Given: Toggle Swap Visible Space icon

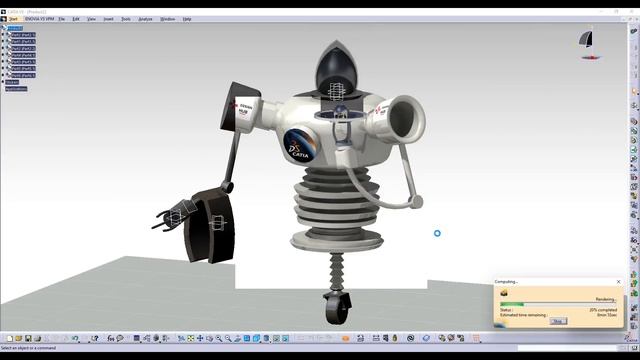Looking at the screenshot, I should 285,338.
